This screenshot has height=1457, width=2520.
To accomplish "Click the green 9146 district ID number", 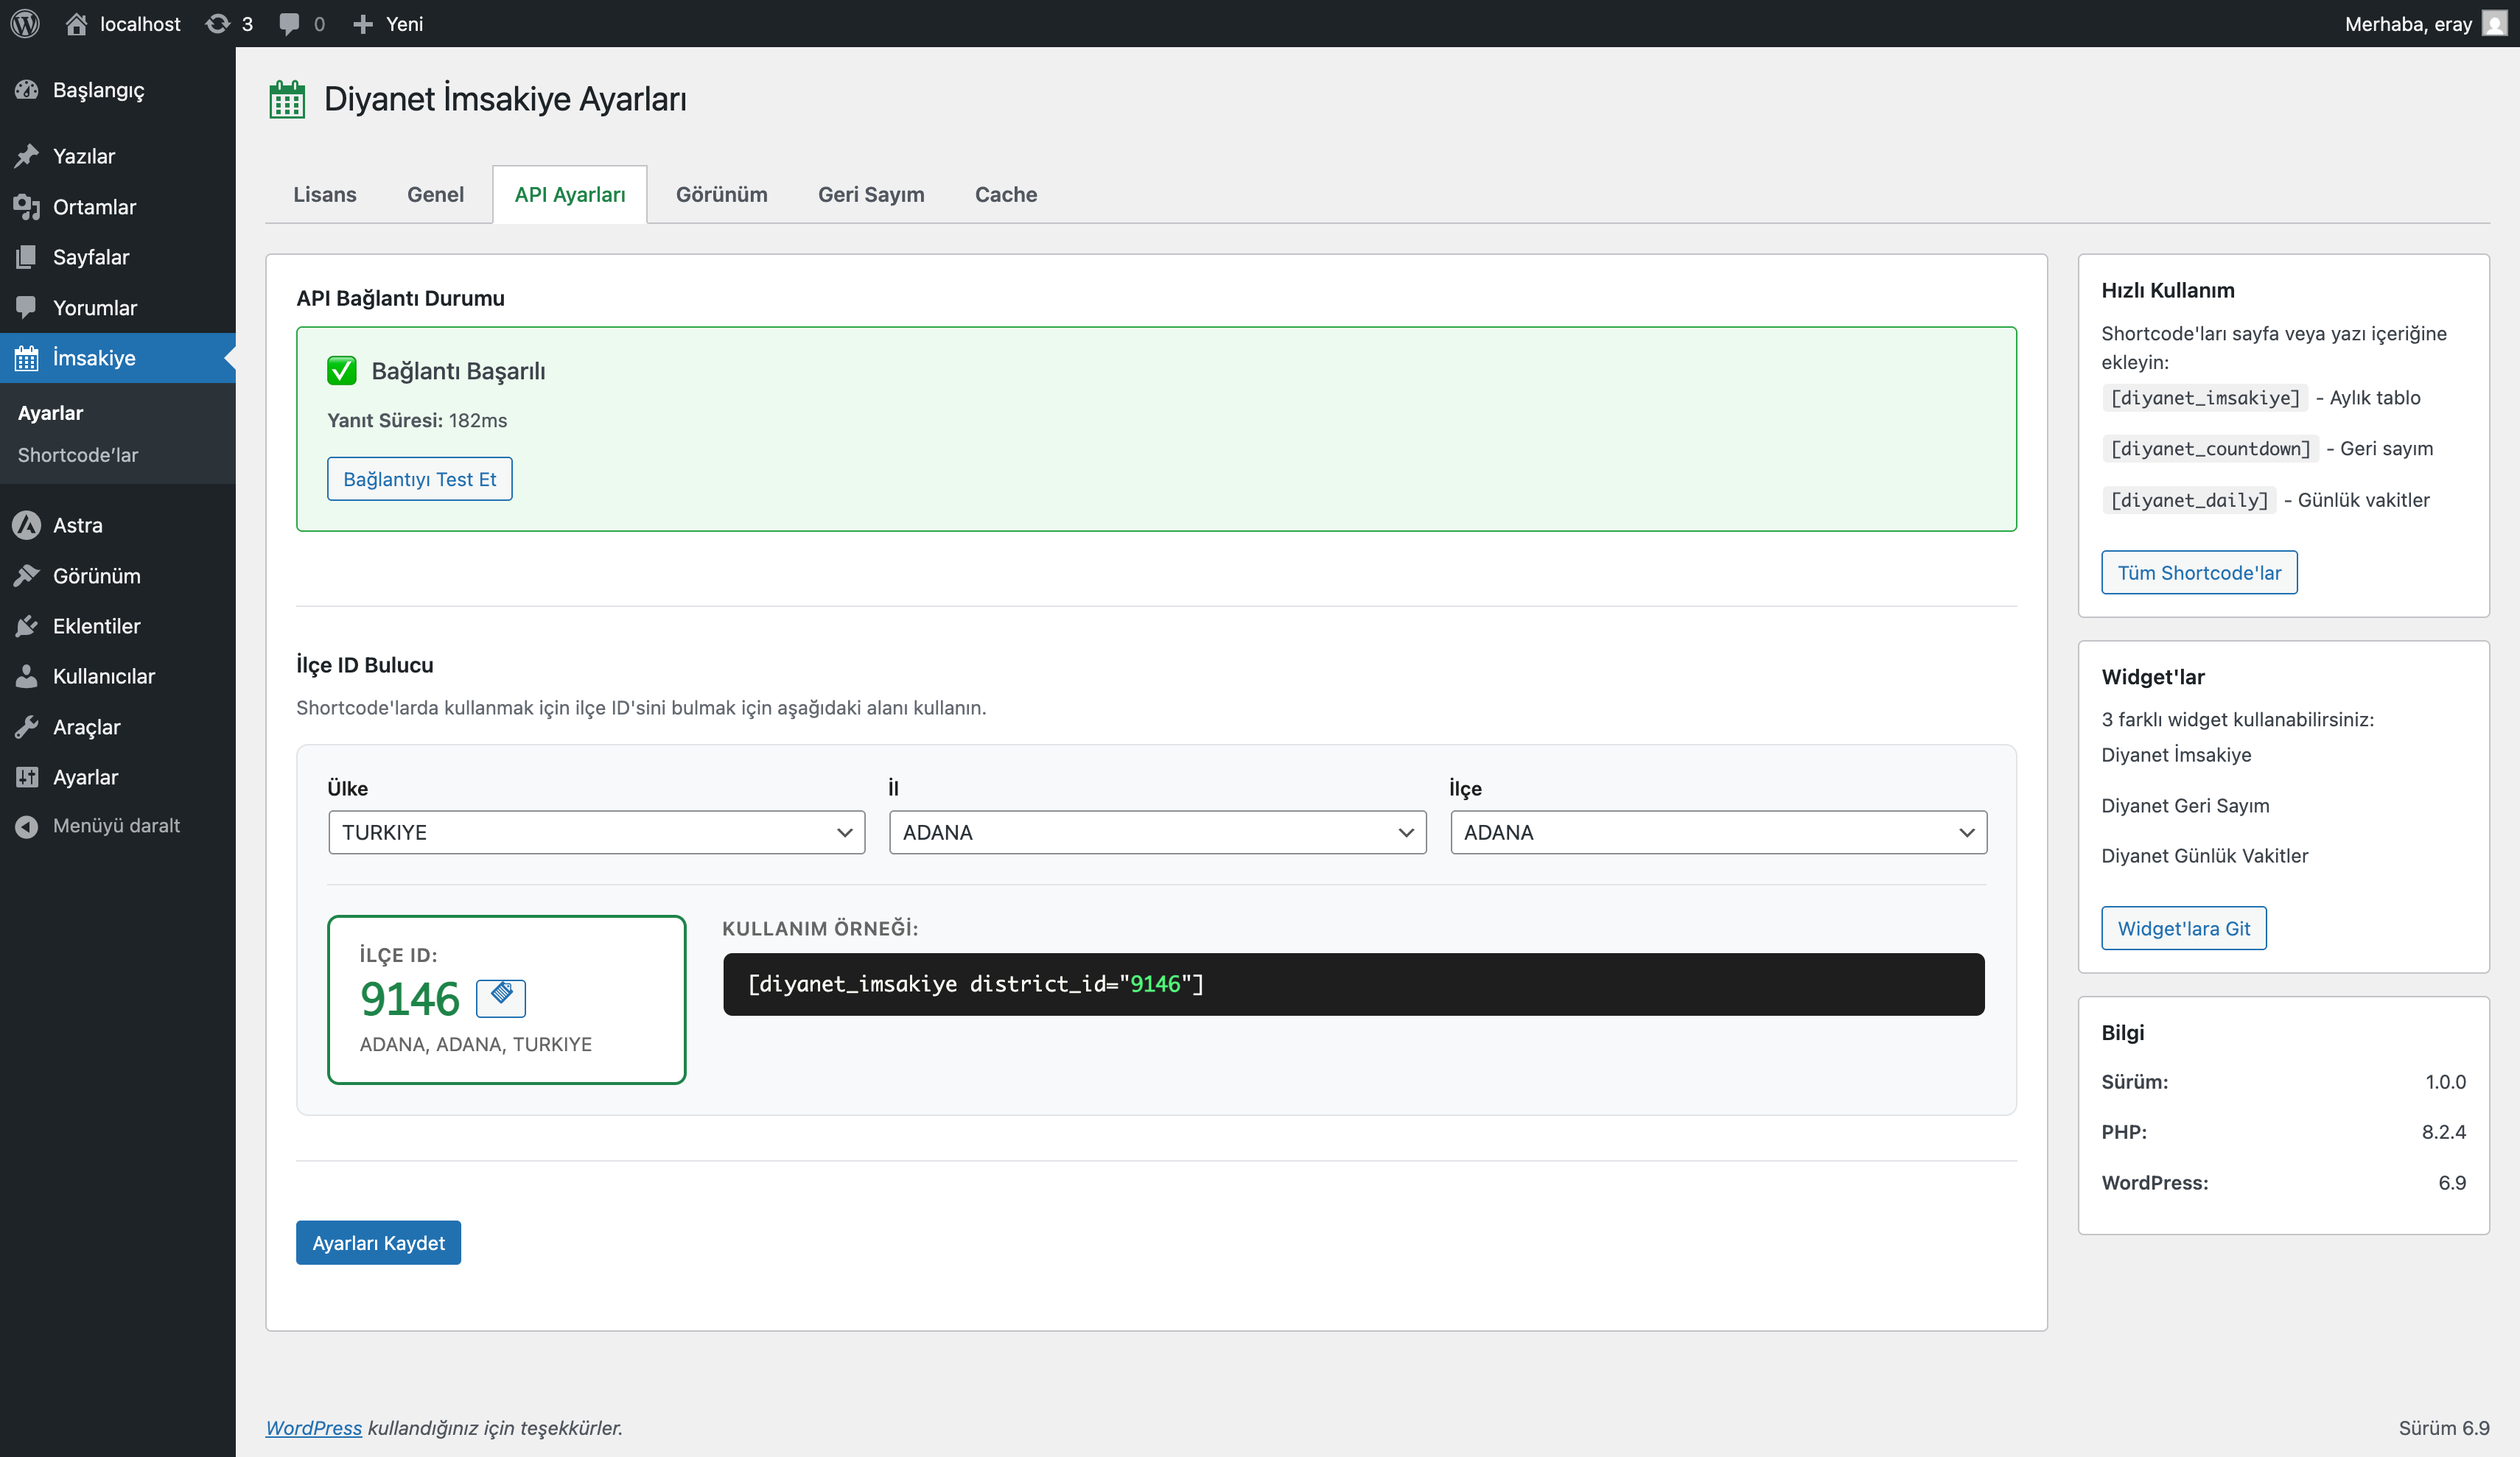I will (x=410, y=998).
